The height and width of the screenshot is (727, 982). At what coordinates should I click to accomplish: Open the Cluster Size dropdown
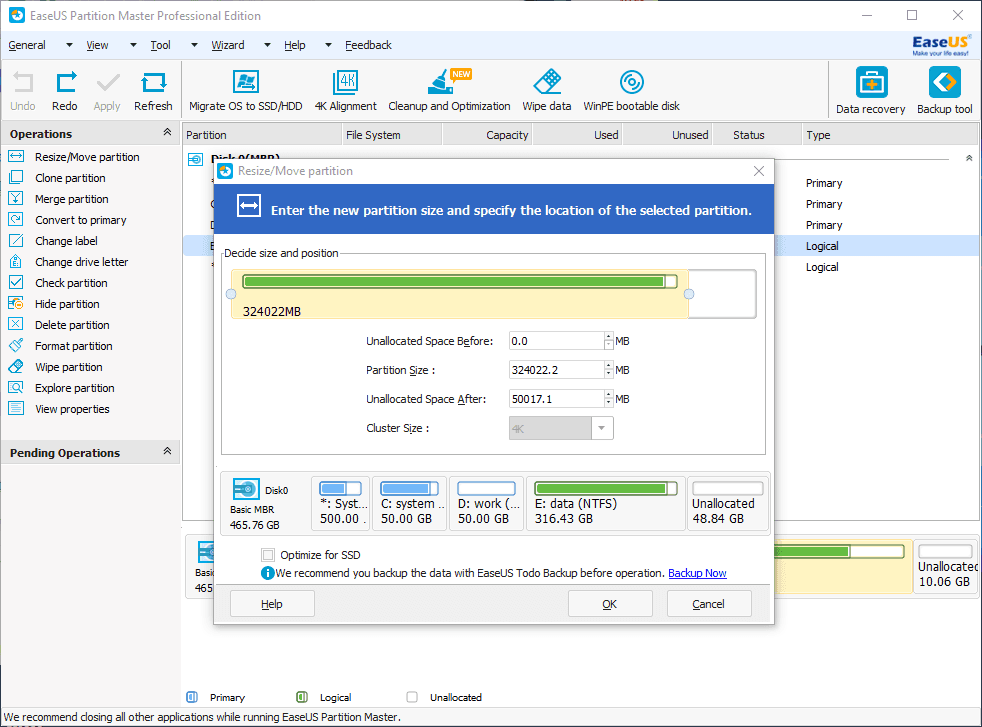tap(603, 427)
